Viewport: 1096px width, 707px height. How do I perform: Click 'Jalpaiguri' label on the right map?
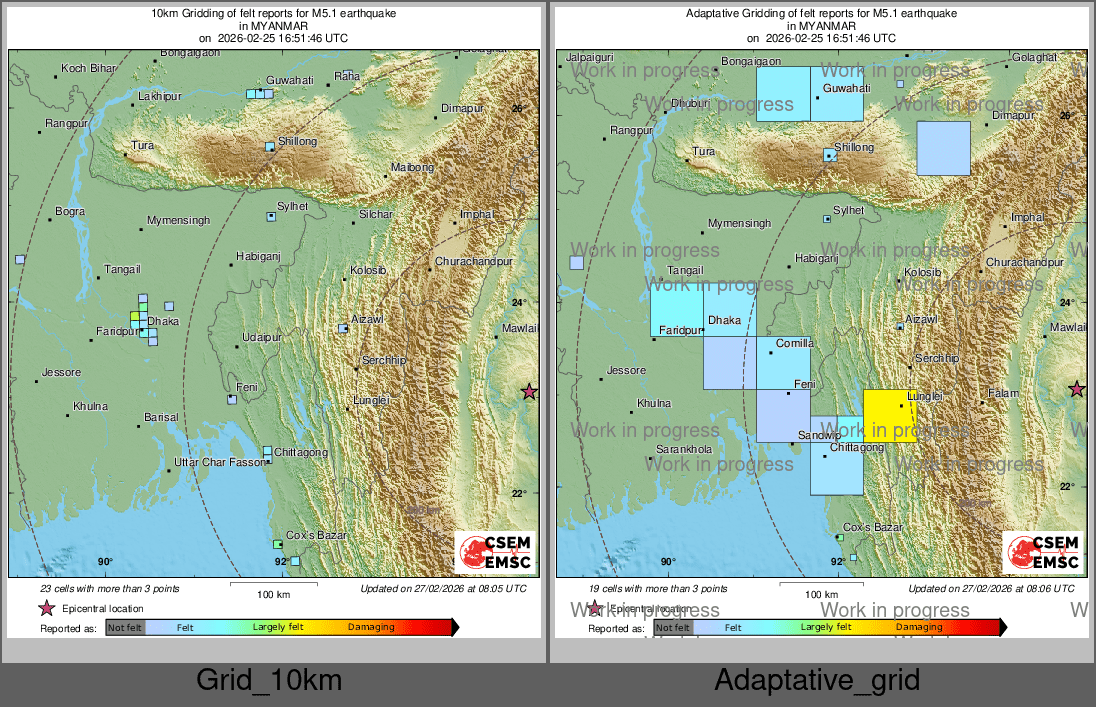pyautogui.click(x=589, y=57)
